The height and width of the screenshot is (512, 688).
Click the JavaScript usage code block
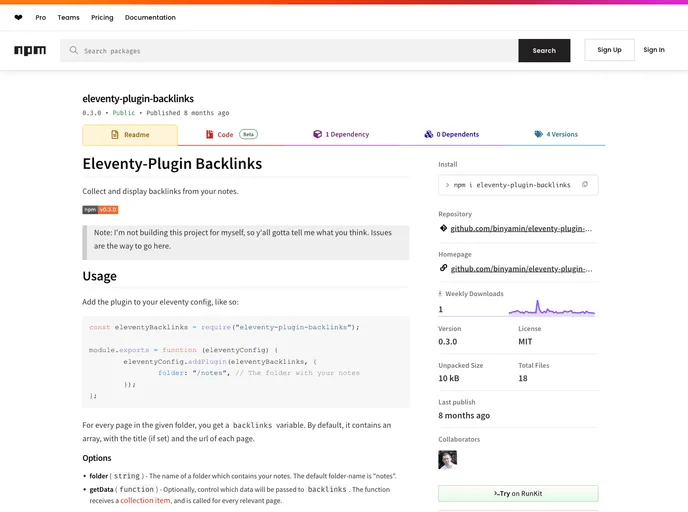coord(246,362)
